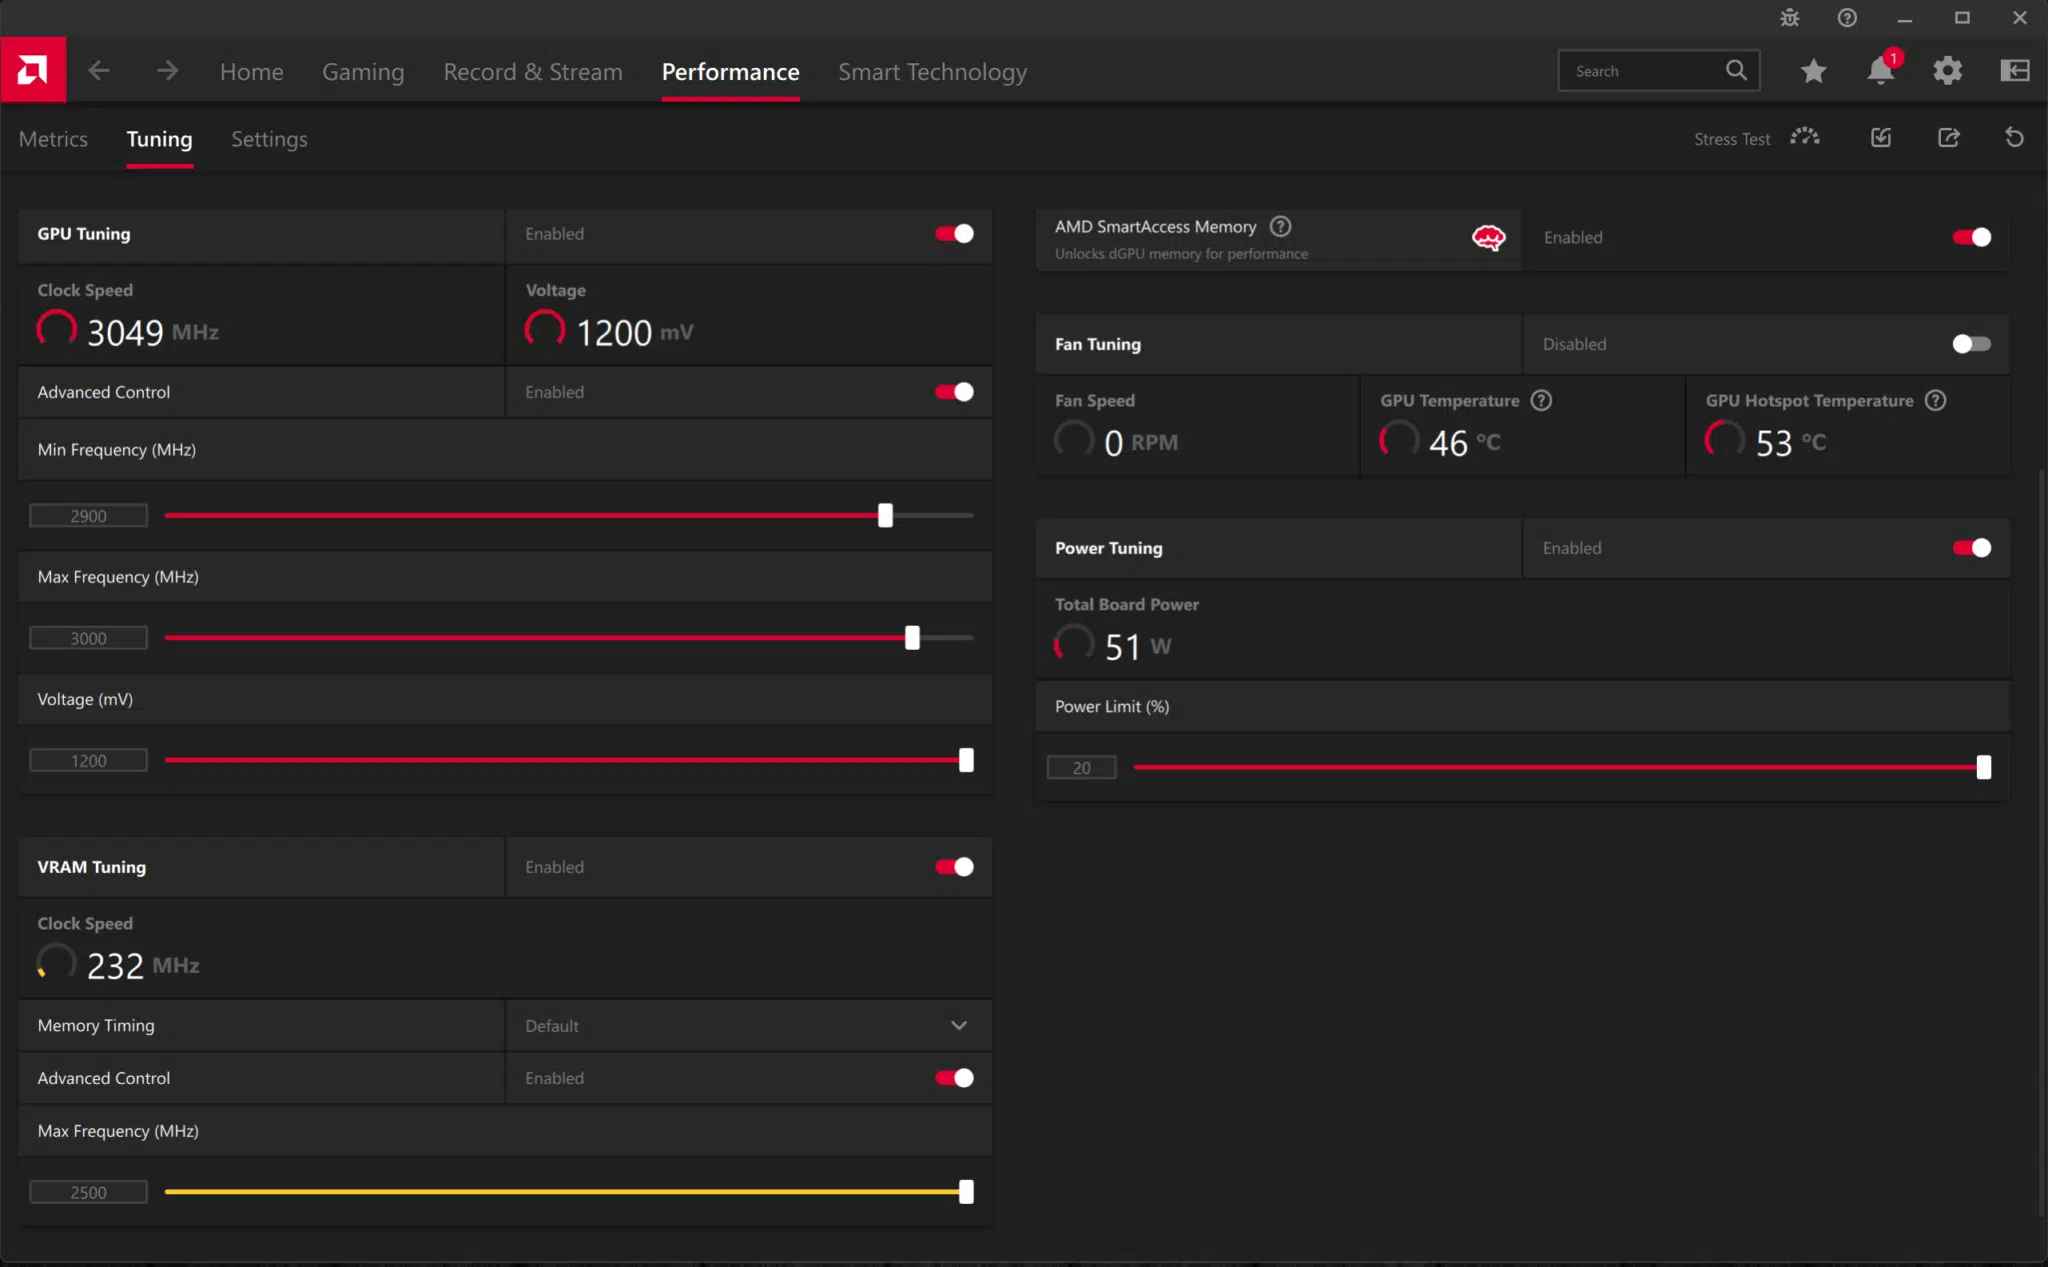Click the VRAM Max Frequency slider handle
Viewport: 2048px width, 1267px height.
point(966,1192)
